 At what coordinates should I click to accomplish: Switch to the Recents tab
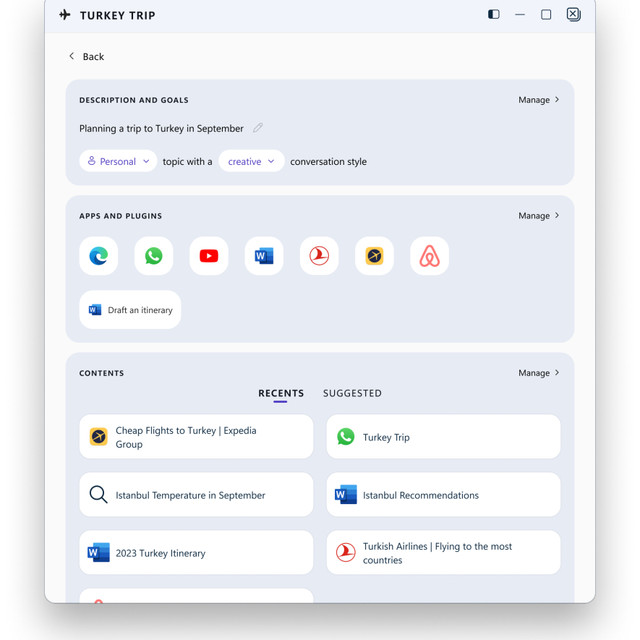(x=281, y=393)
